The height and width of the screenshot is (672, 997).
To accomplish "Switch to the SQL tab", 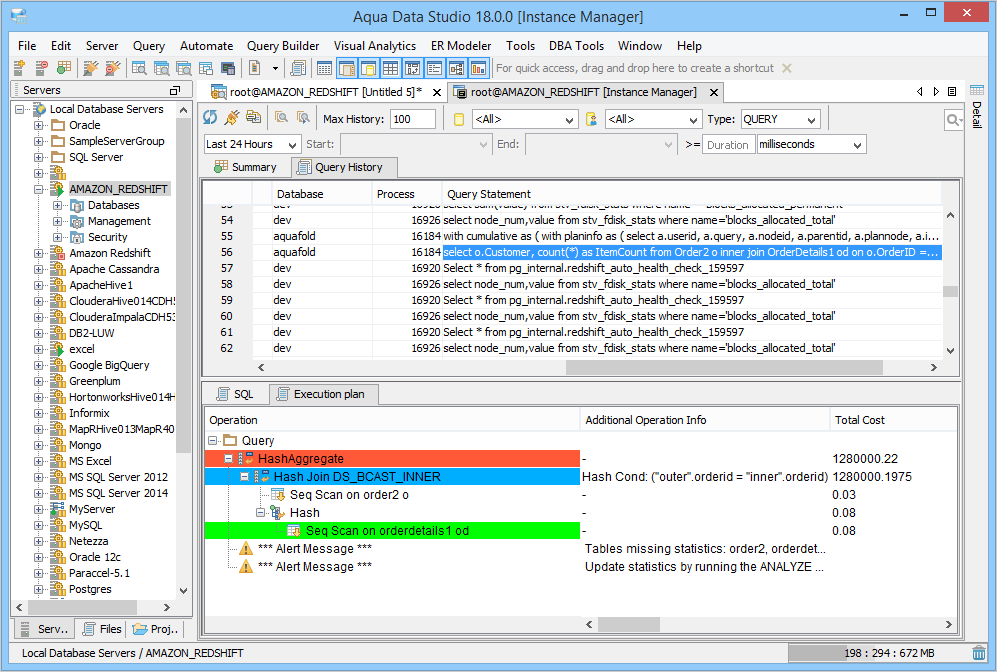I will pyautogui.click(x=235, y=394).
